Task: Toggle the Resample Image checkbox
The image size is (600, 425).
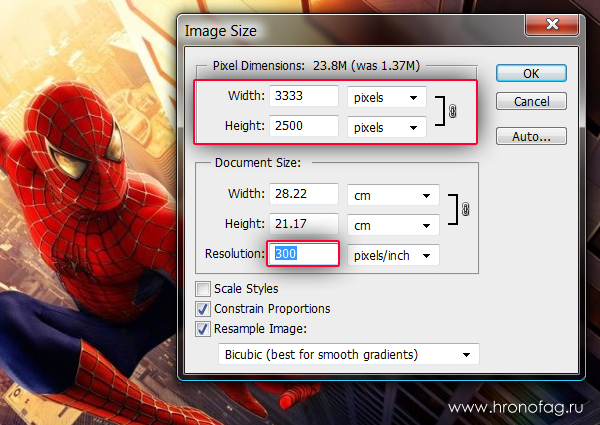Action: click(x=204, y=328)
